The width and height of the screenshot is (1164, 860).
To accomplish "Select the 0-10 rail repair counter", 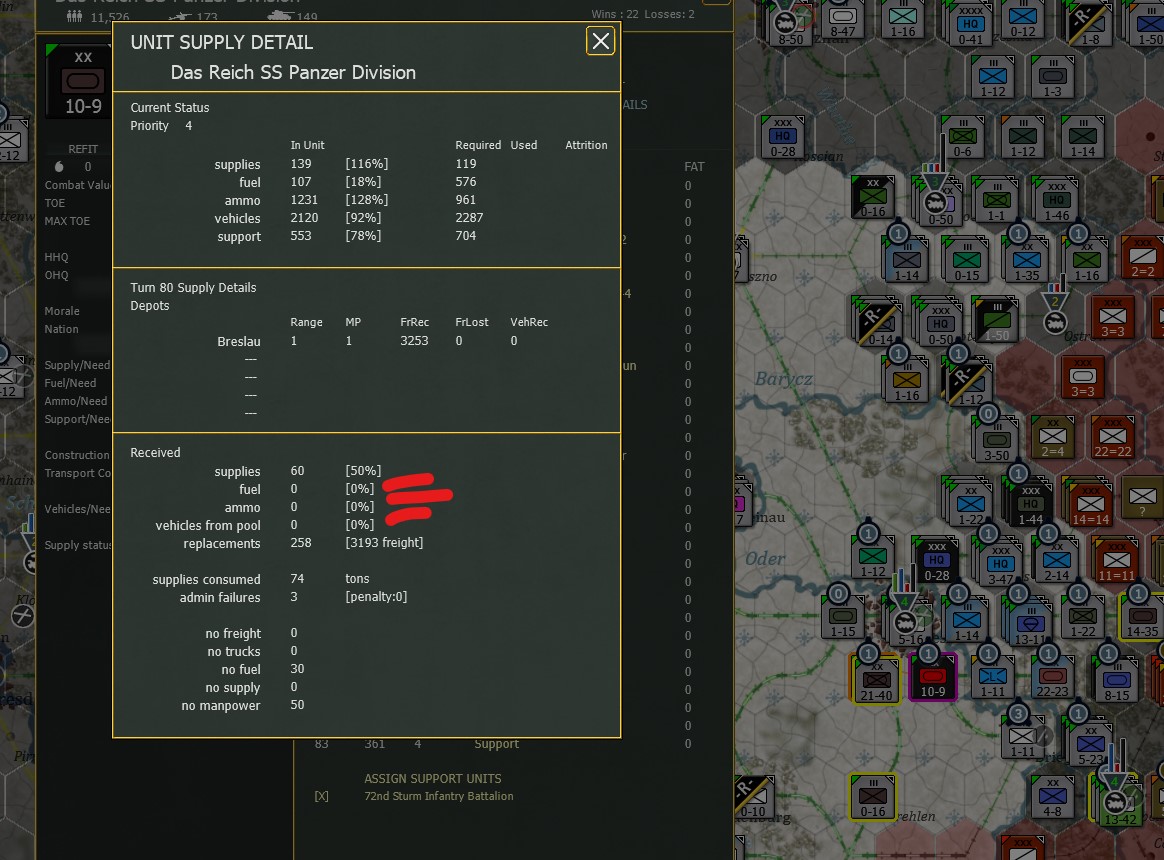I will point(754,798).
